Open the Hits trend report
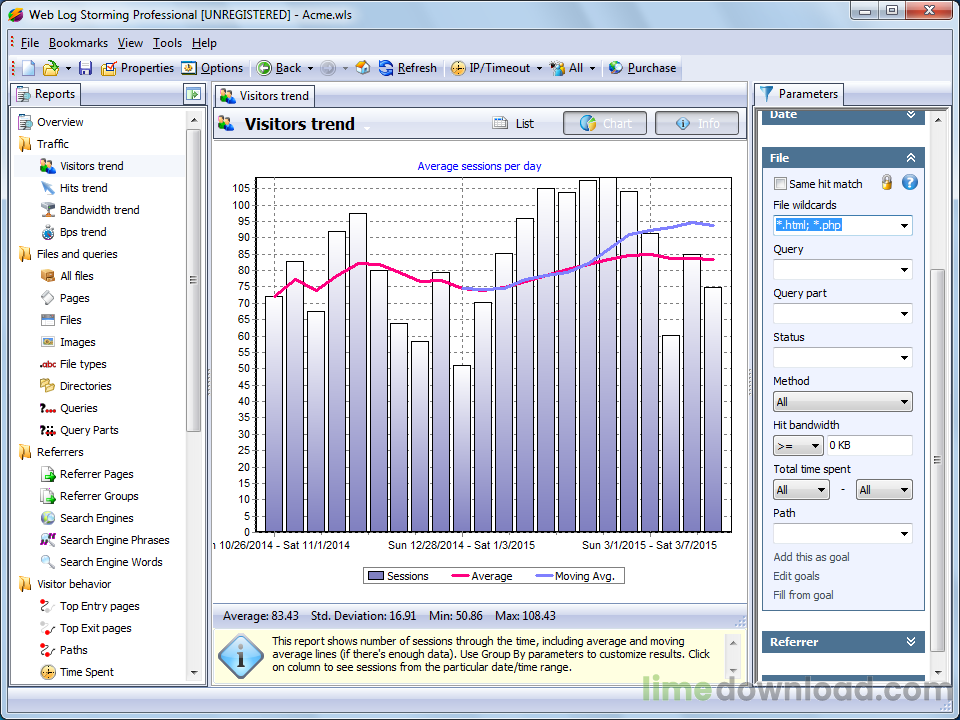960x720 pixels. click(x=83, y=188)
